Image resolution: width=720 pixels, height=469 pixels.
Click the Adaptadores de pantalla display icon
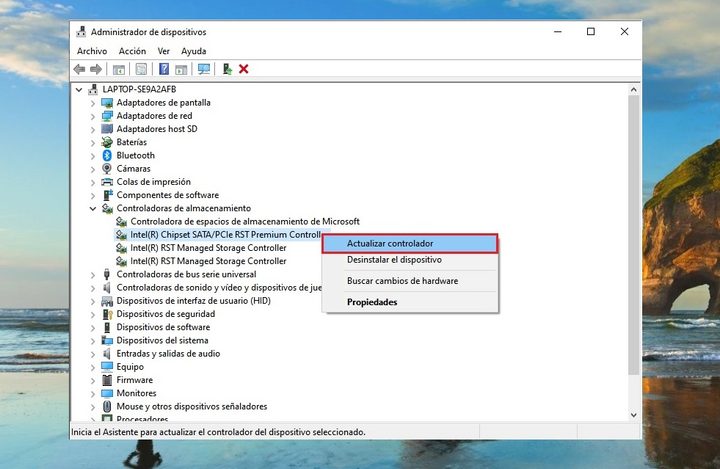coord(107,103)
